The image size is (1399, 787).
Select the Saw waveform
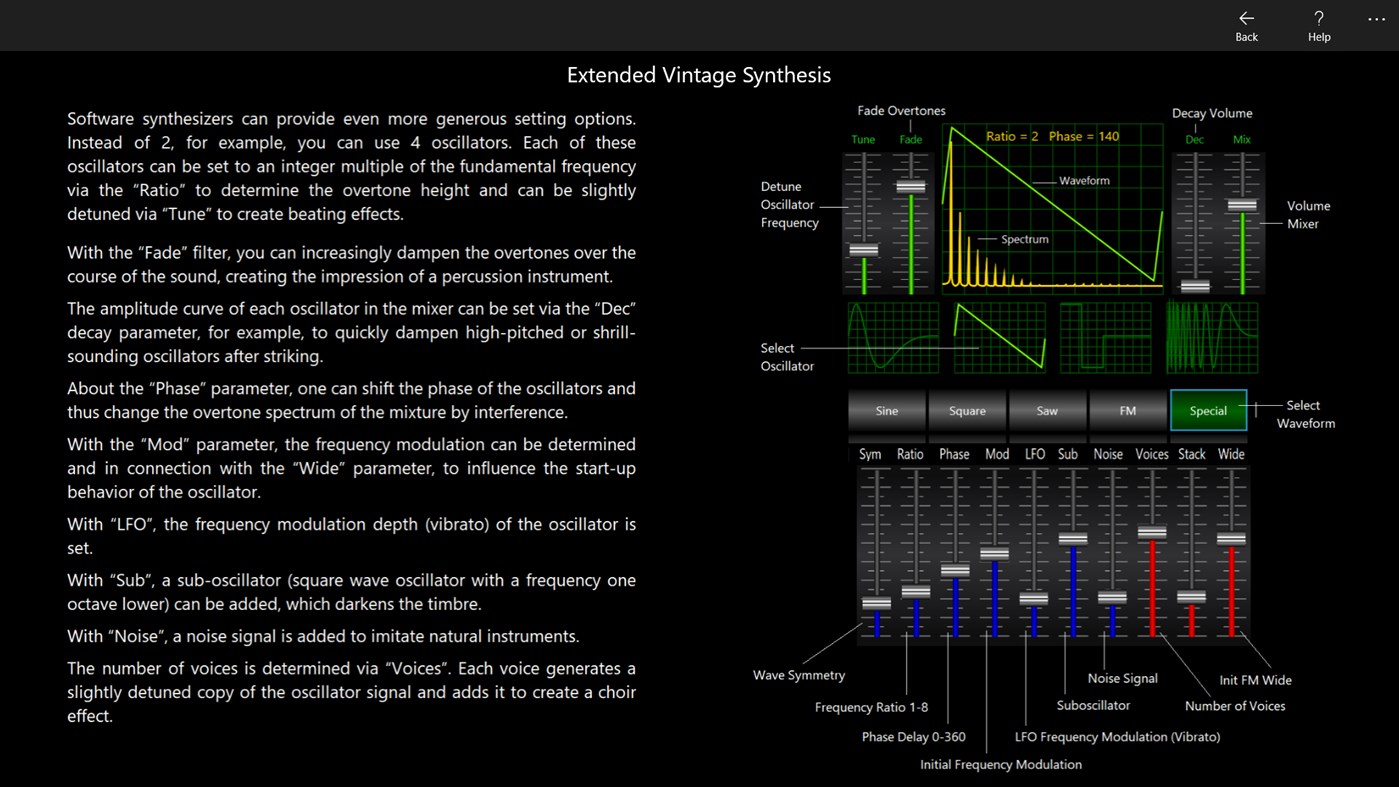1047,410
